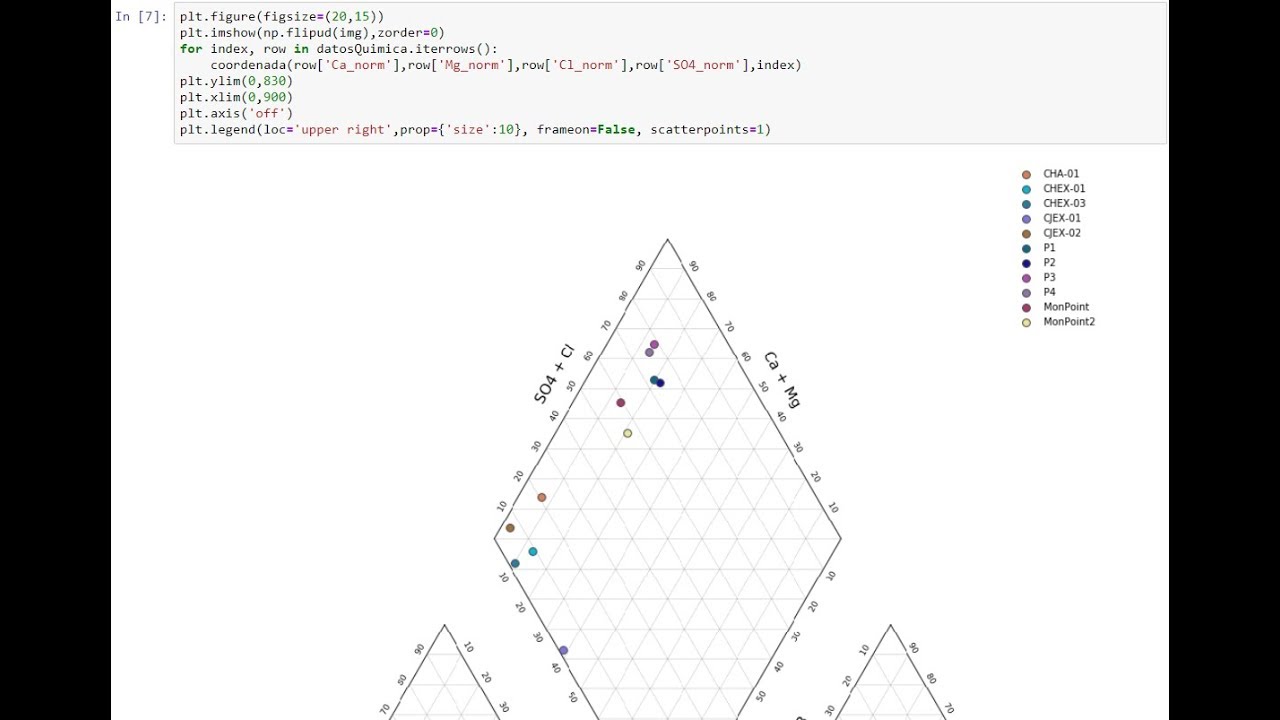1280x720 pixels.
Task: Click the coordenada function call line
Action: tap(506, 65)
